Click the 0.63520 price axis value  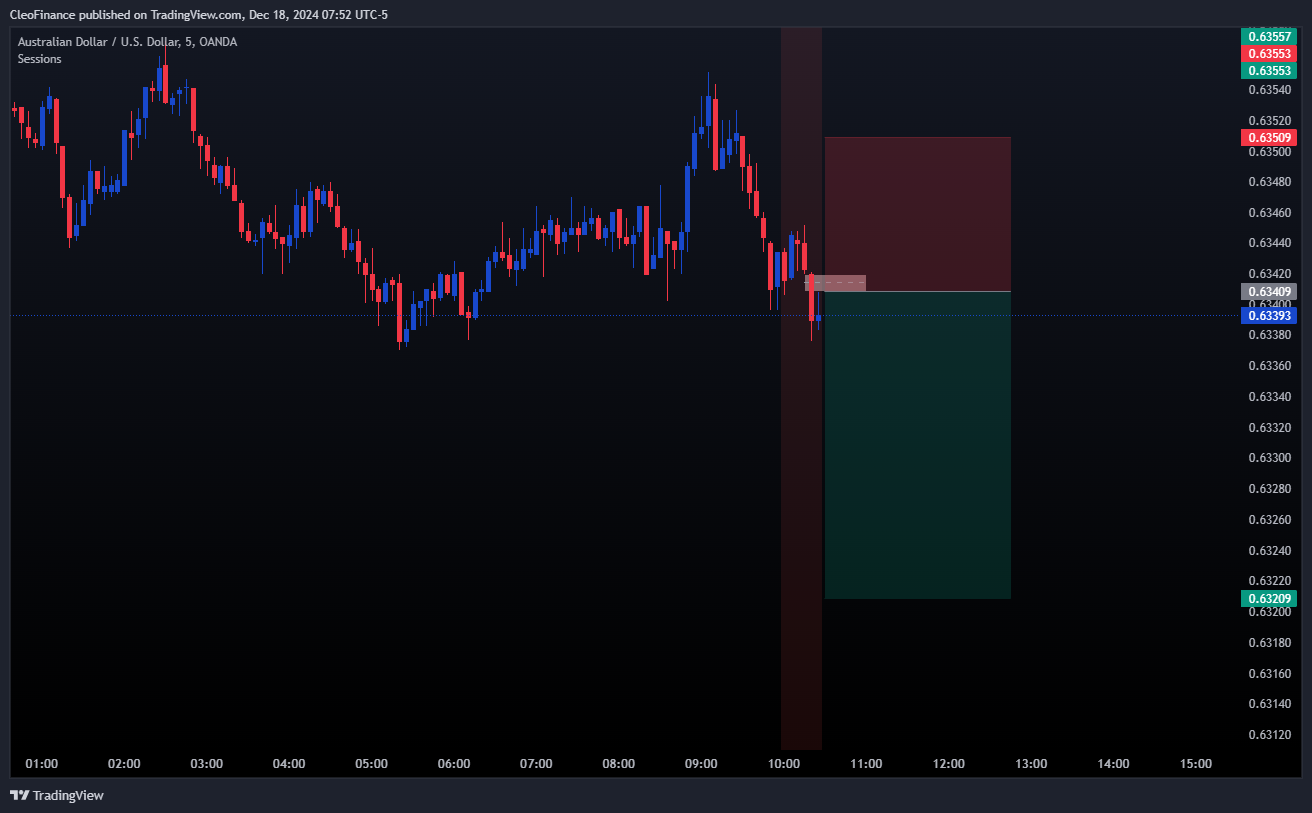(x=1270, y=121)
